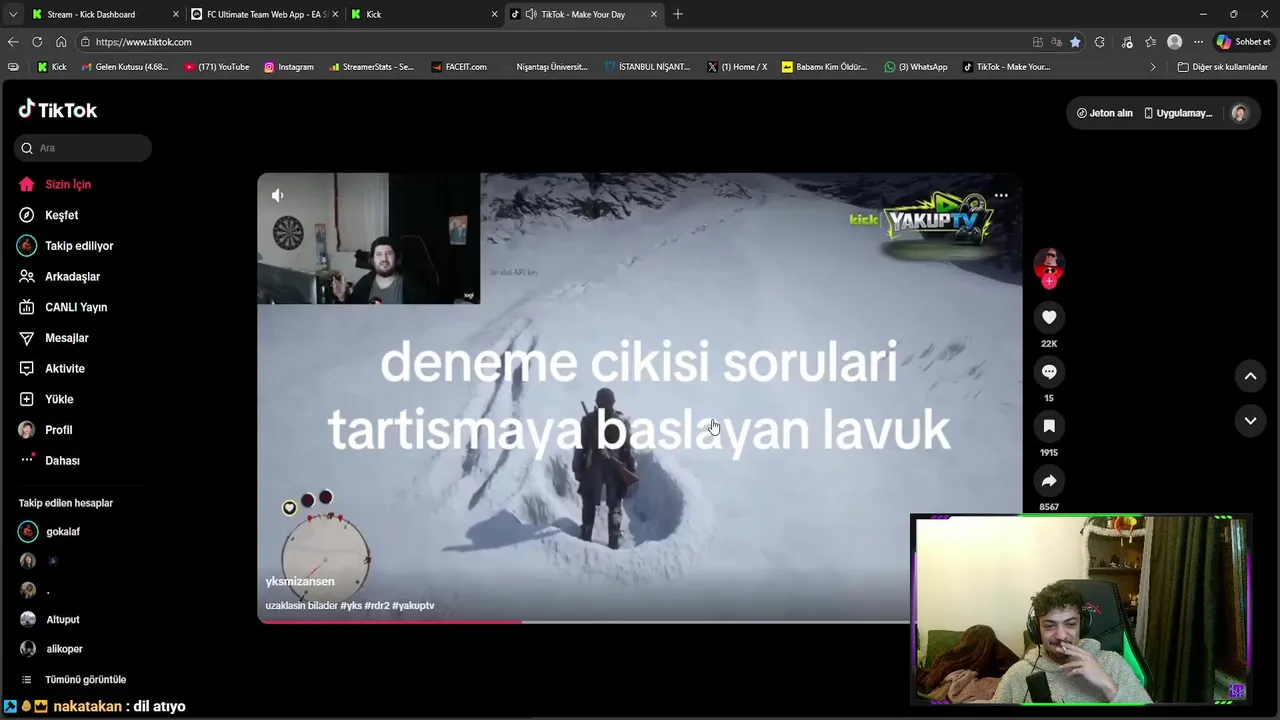Click the #yks hashtag in caption

(x=351, y=606)
